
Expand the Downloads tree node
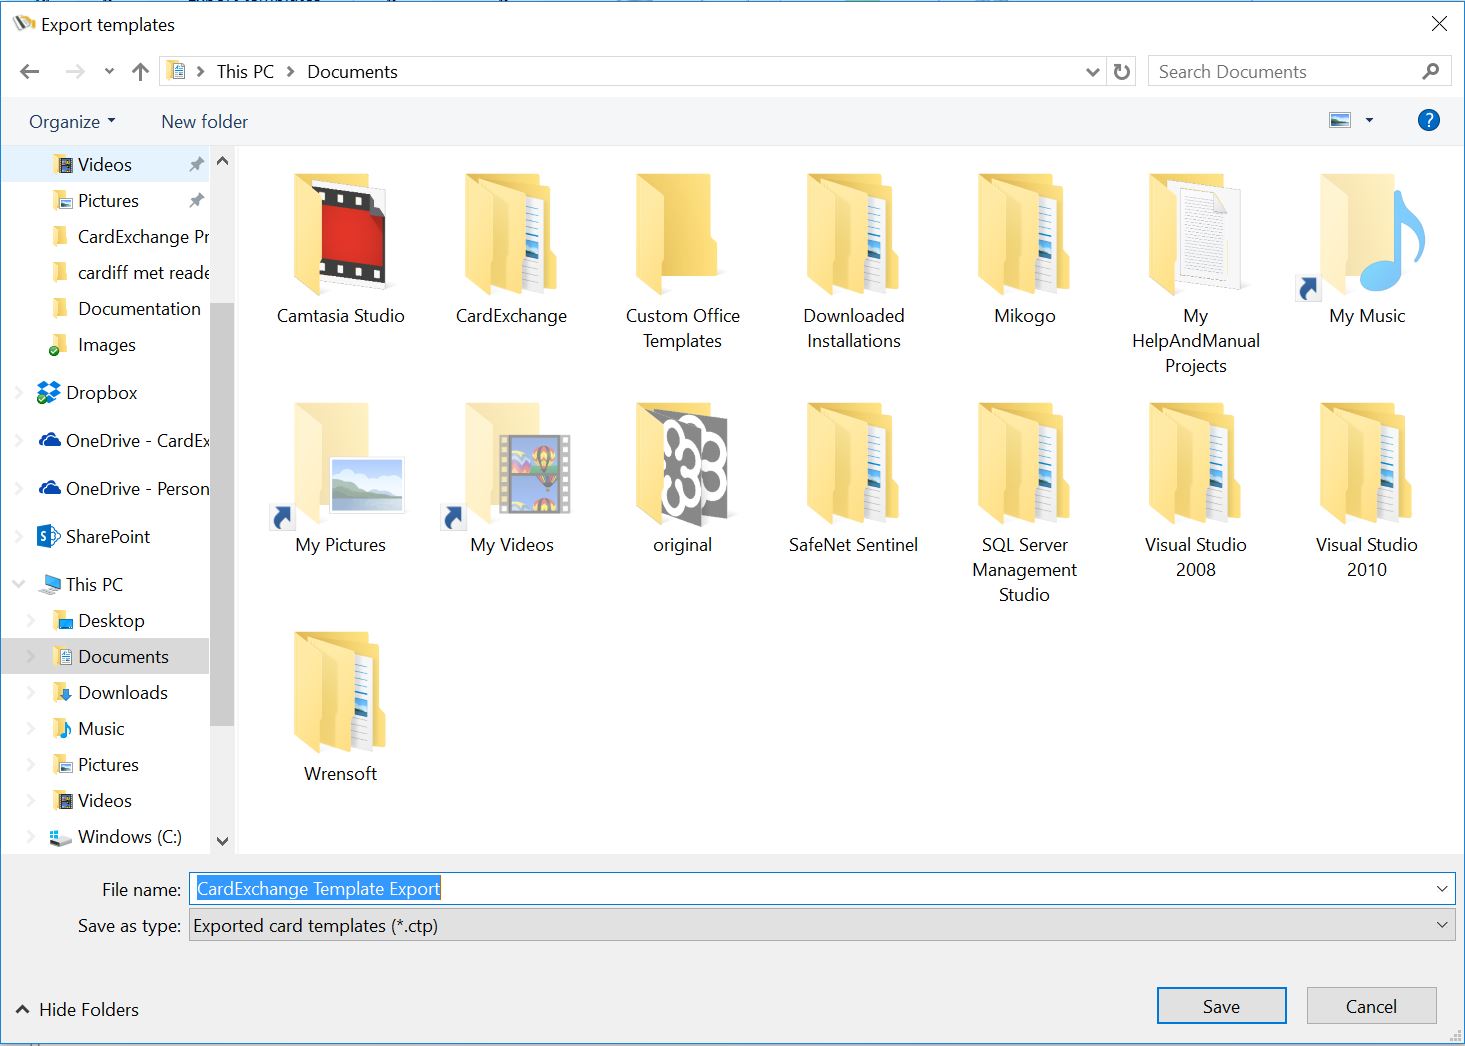point(31,692)
